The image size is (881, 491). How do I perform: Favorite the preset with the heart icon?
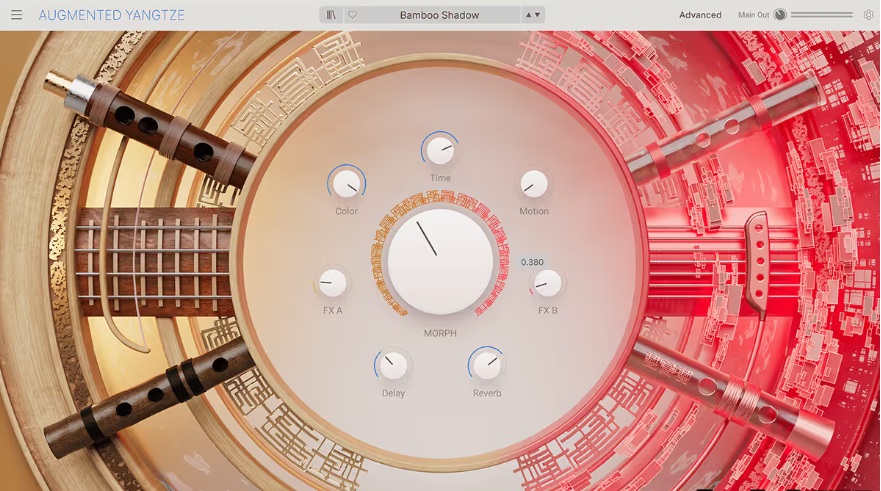(x=352, y=15)
